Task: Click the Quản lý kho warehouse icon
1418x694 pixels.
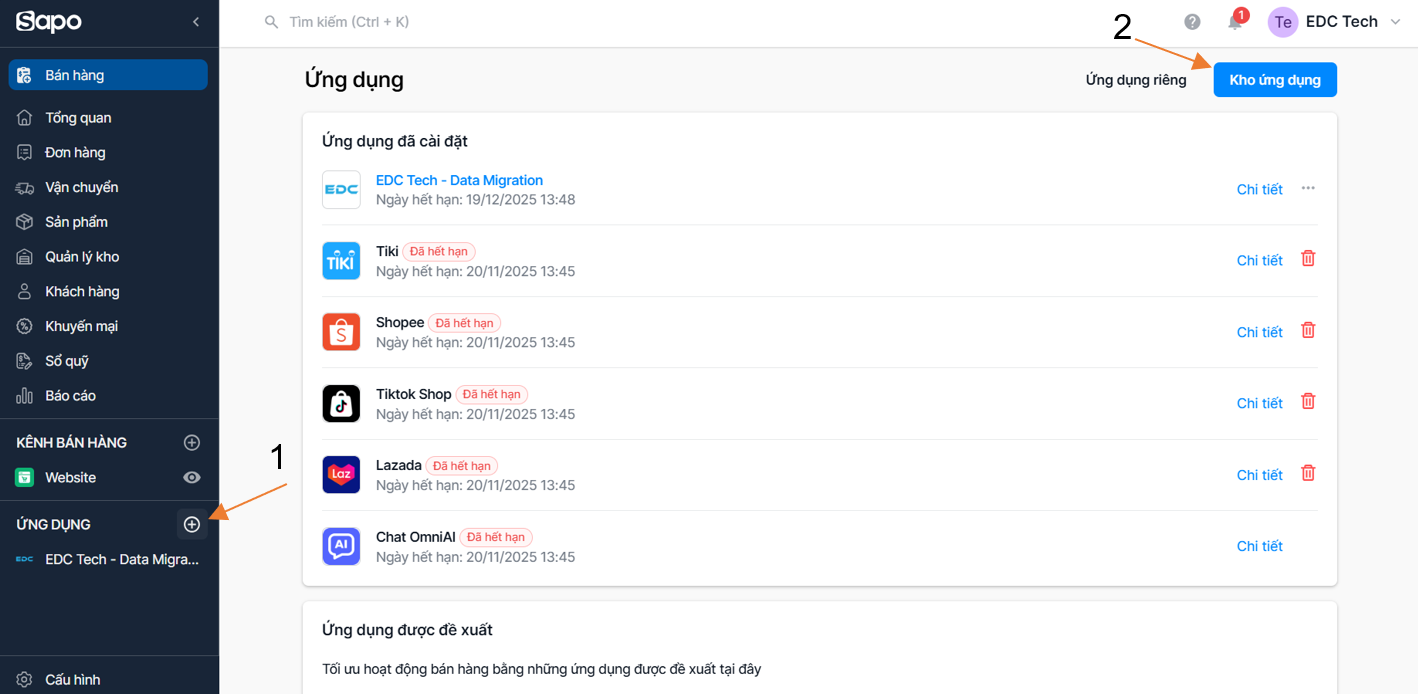Action: click(25, 257)
